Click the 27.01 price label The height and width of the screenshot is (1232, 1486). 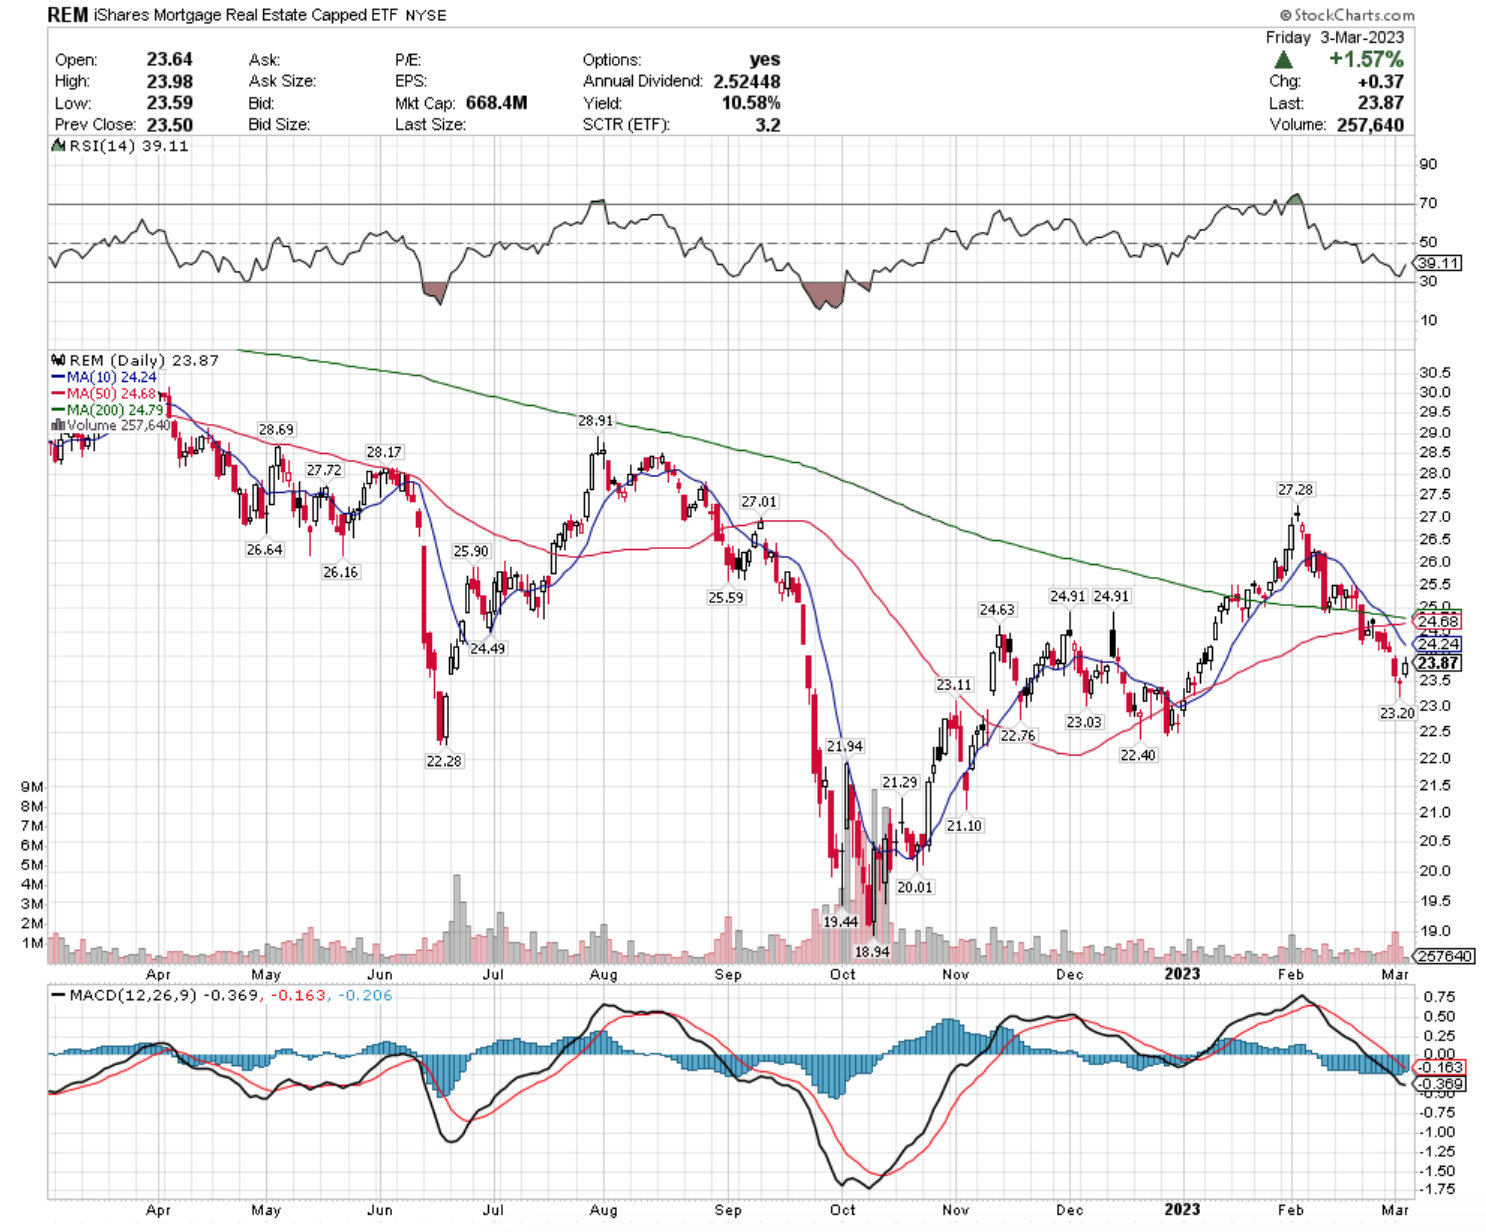[x=759, y=502]
